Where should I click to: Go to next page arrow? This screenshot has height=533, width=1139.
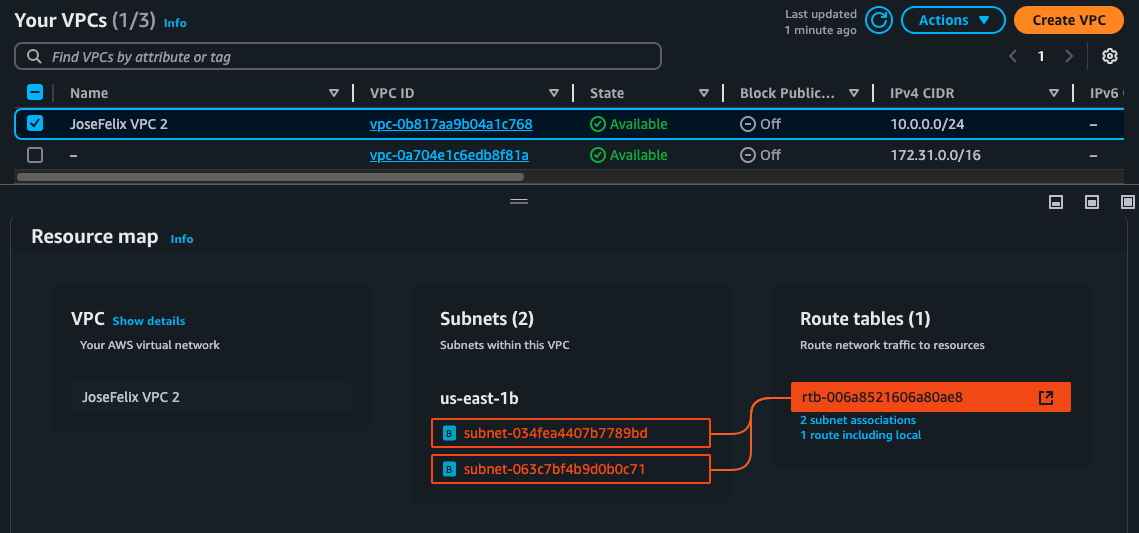[1069, 57]
